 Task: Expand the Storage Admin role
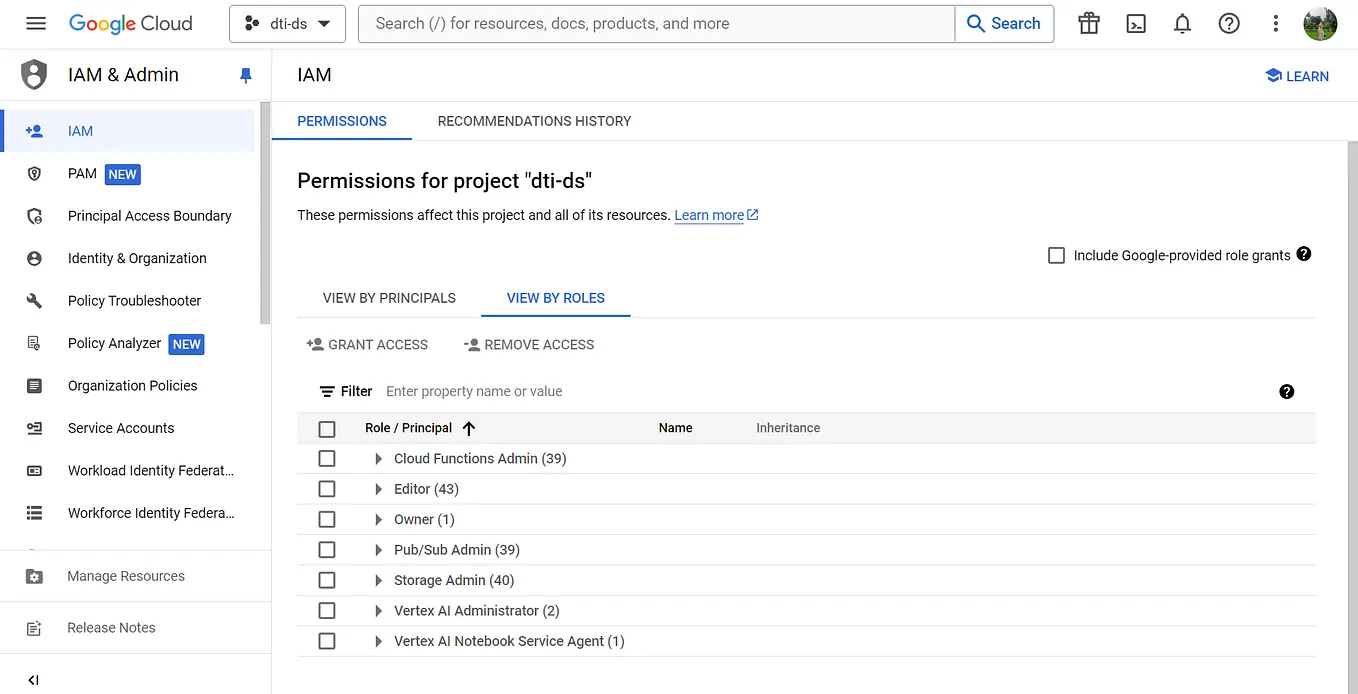[x=378, y=580]
